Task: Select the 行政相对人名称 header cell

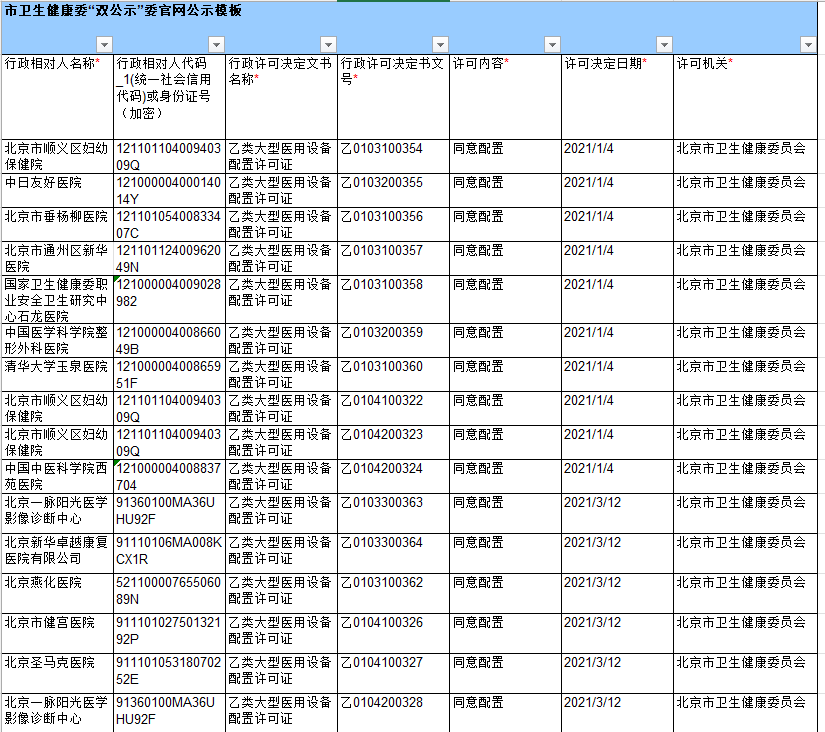Action: point(57,97)
